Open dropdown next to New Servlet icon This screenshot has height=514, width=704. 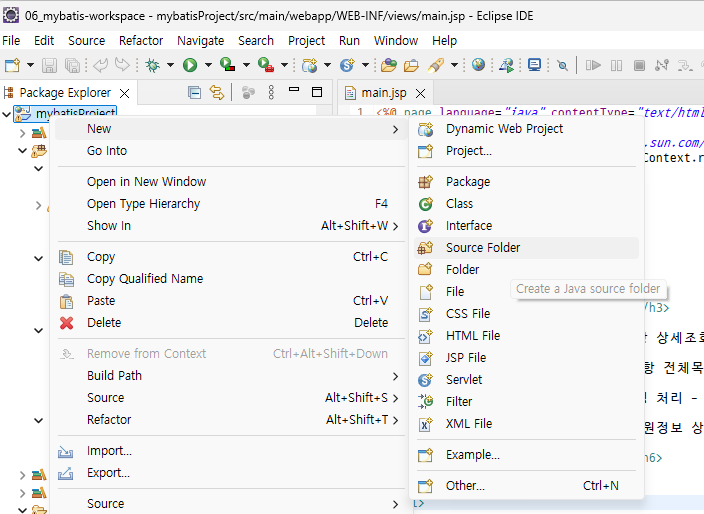(x=365, y=66)
